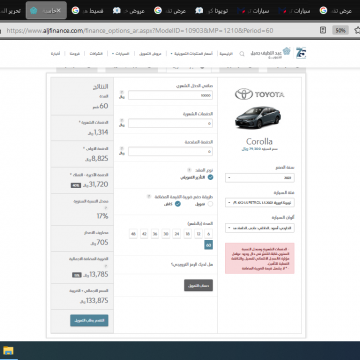Open عروضنا nav item
Screen dimensions: 360x360
tap(74, 54)
